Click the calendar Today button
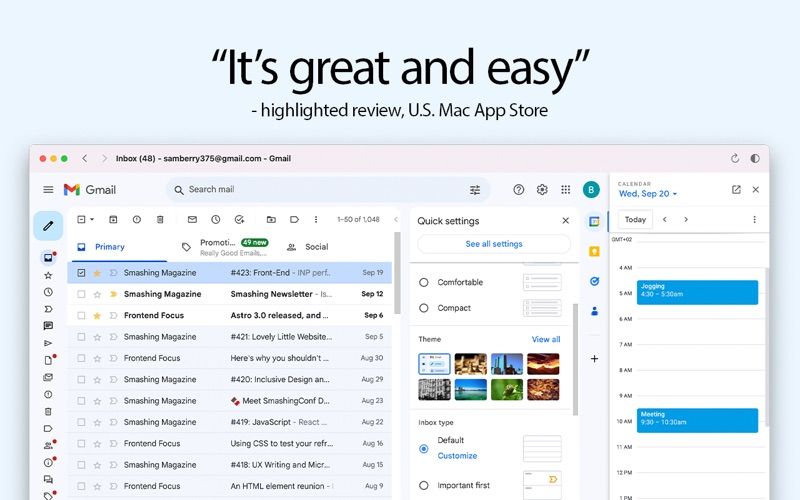The width and height of the screenshot is (800, 500). pos(635,219)
